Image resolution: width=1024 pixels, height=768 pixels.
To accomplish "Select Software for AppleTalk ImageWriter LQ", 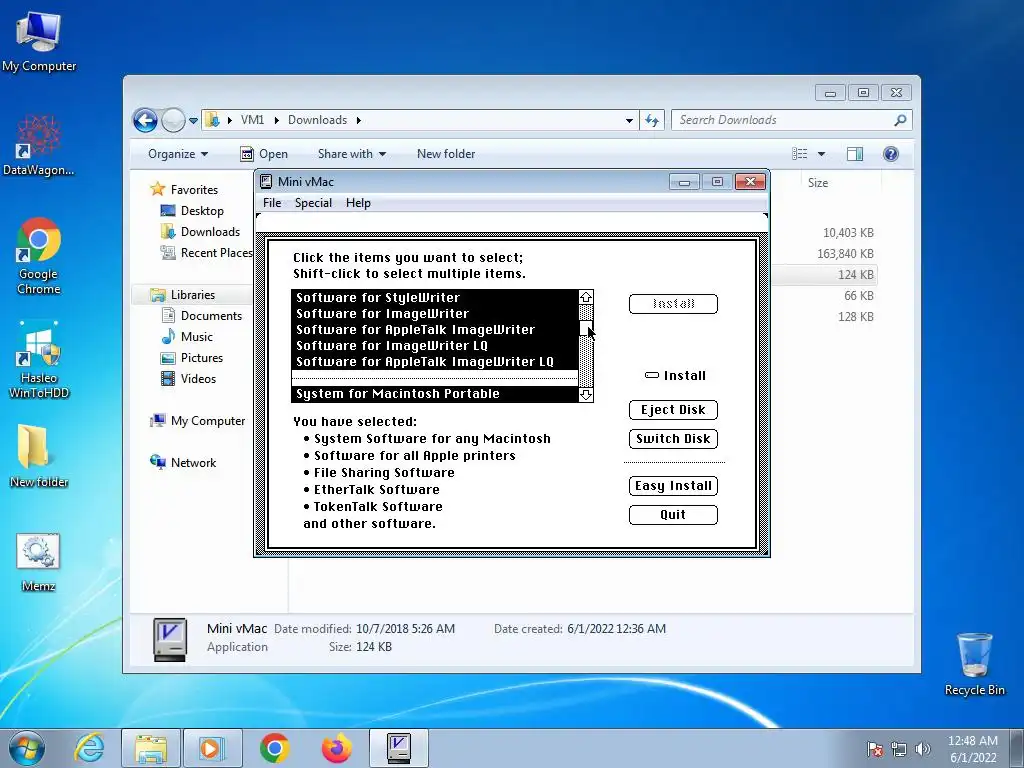I will pos(435,362).
